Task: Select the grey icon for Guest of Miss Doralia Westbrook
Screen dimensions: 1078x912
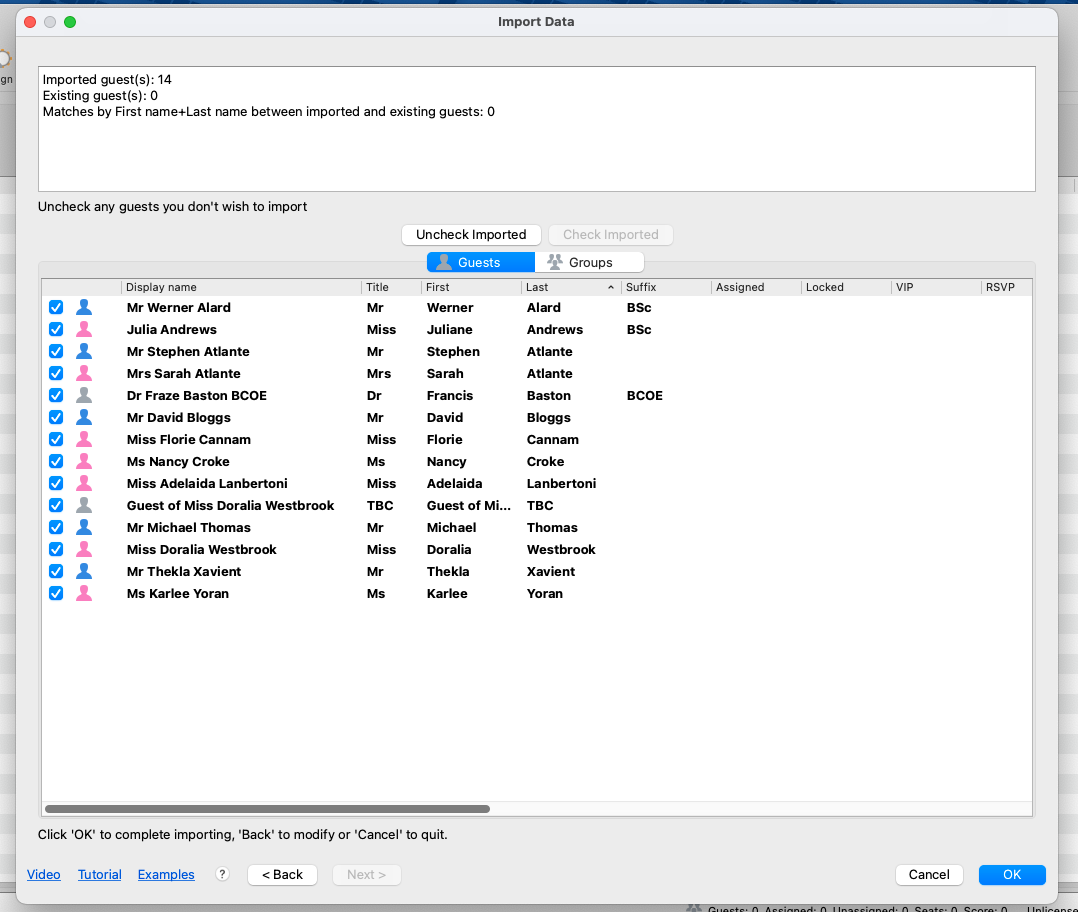Action: tap(84, 506)
